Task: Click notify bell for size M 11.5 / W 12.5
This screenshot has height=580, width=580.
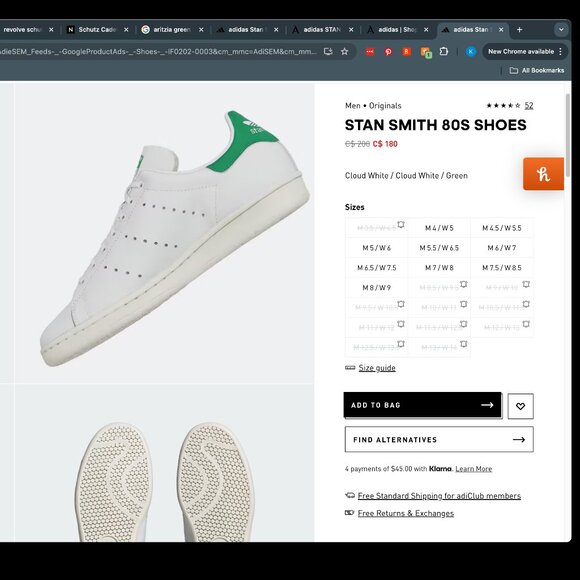Action: [463, 324]
